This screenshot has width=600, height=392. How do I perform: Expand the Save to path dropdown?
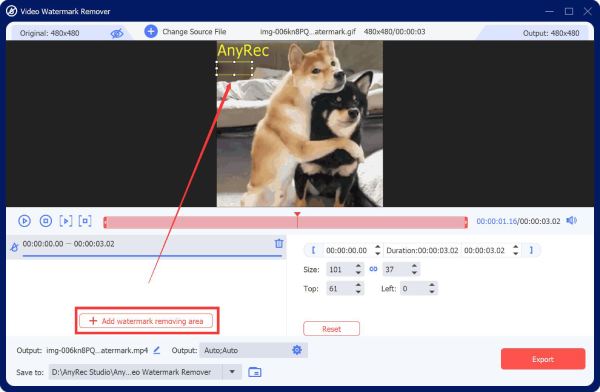click(232, 372)
